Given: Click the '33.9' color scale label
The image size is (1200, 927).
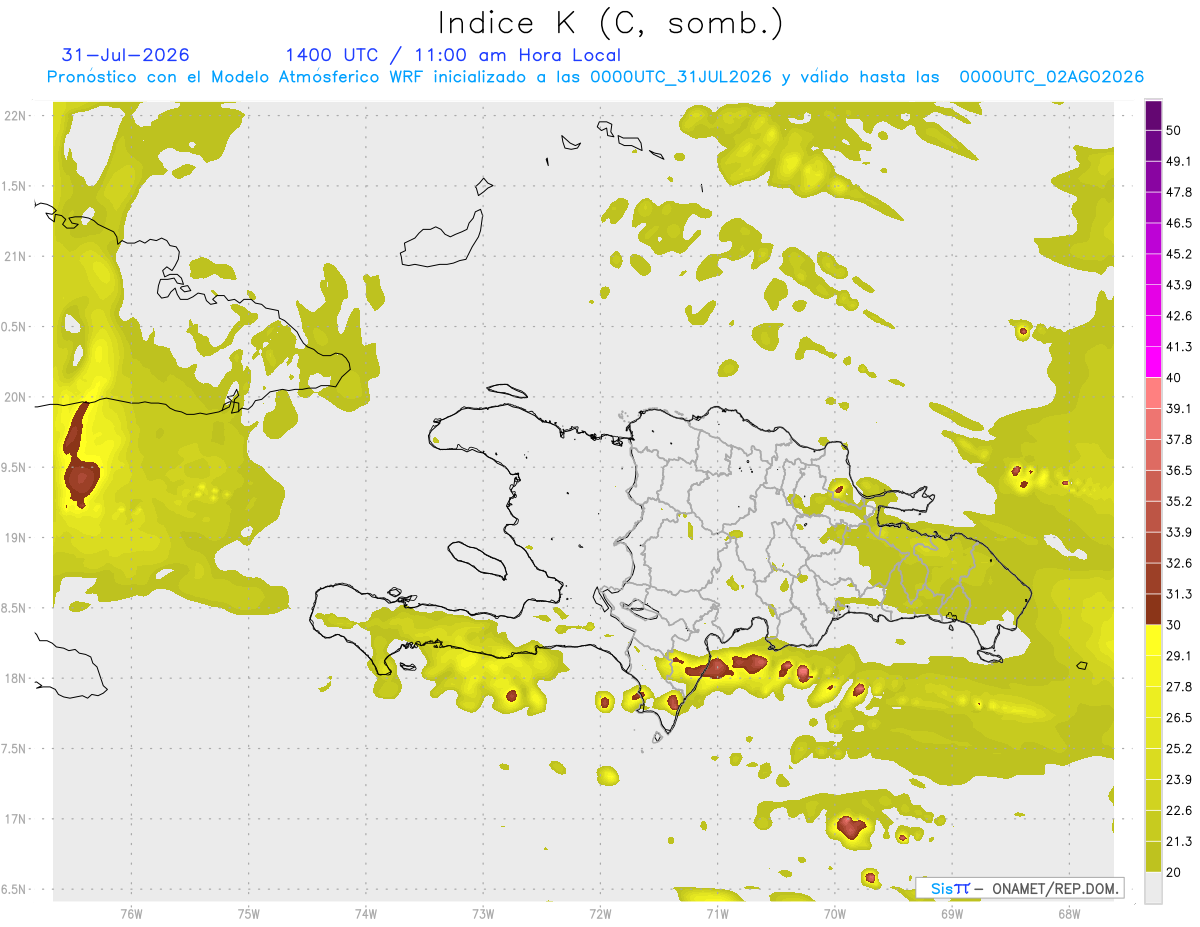Looking at the screenshot, I should coord(1179,532).
